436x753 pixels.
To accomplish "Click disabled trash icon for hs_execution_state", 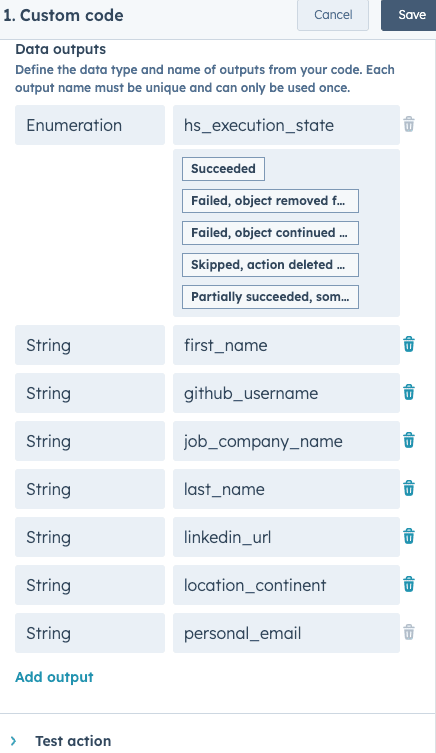I will coord(409,124).
